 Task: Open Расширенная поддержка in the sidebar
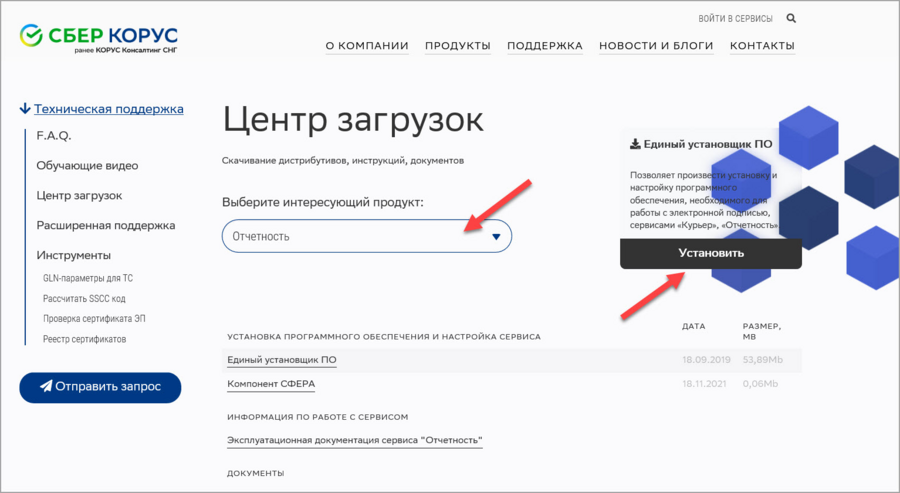point(106,226)
